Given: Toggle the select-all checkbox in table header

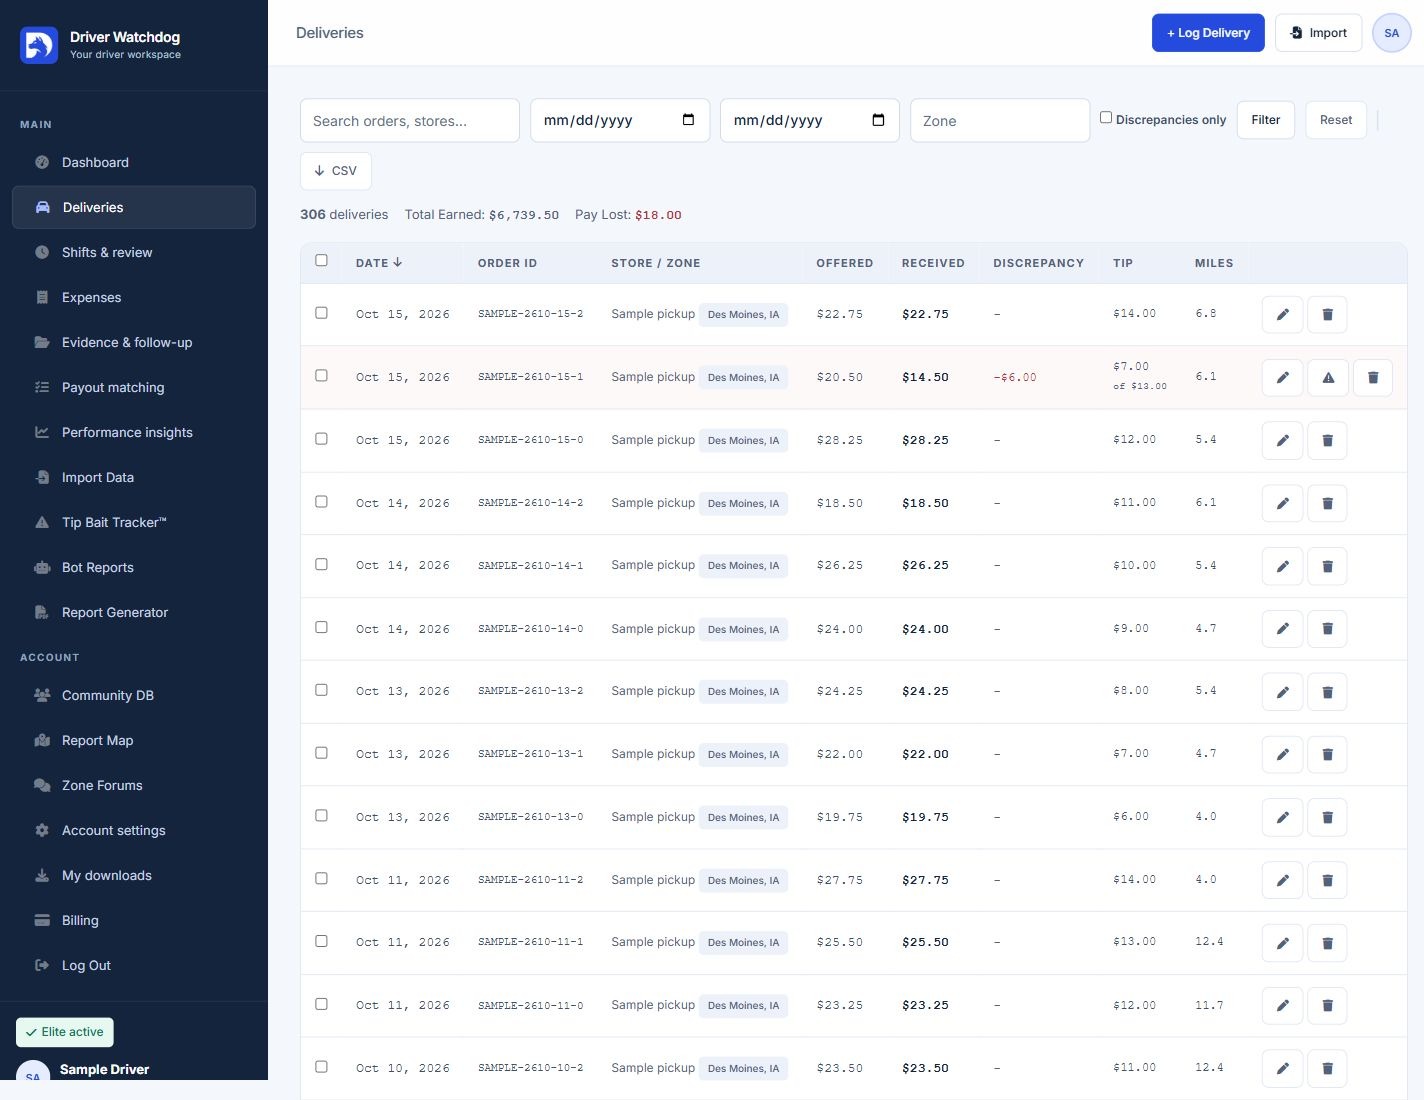Looking at the screenshot, I should coord(321,260).
